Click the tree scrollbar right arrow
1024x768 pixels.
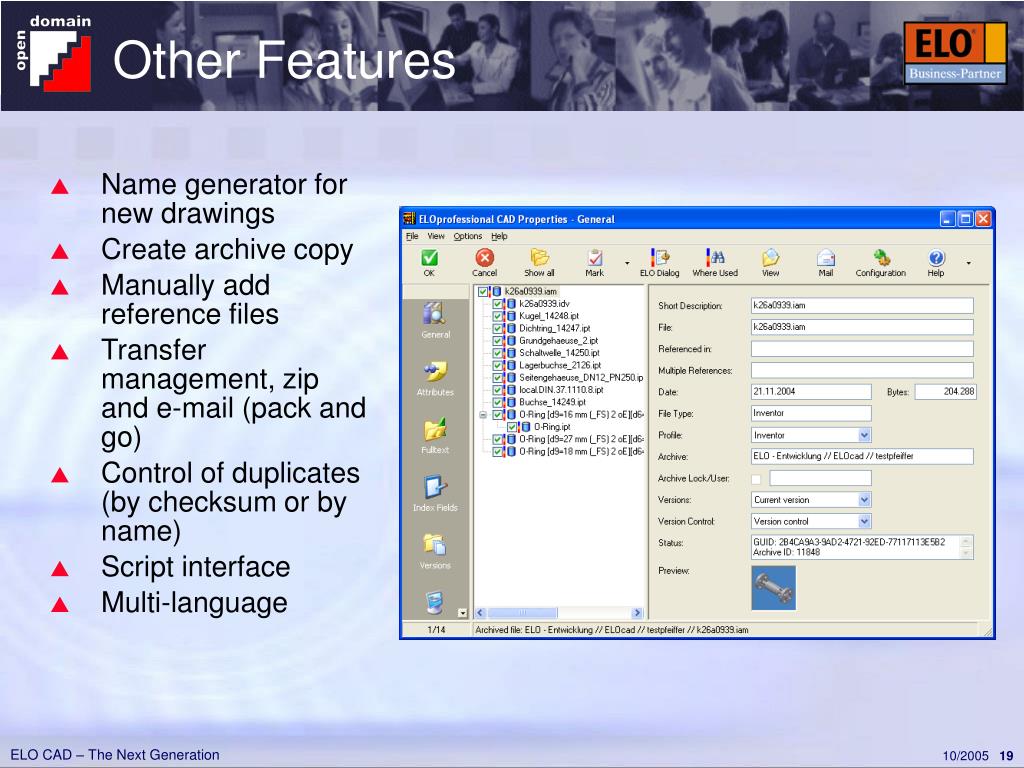coord(637,613)
